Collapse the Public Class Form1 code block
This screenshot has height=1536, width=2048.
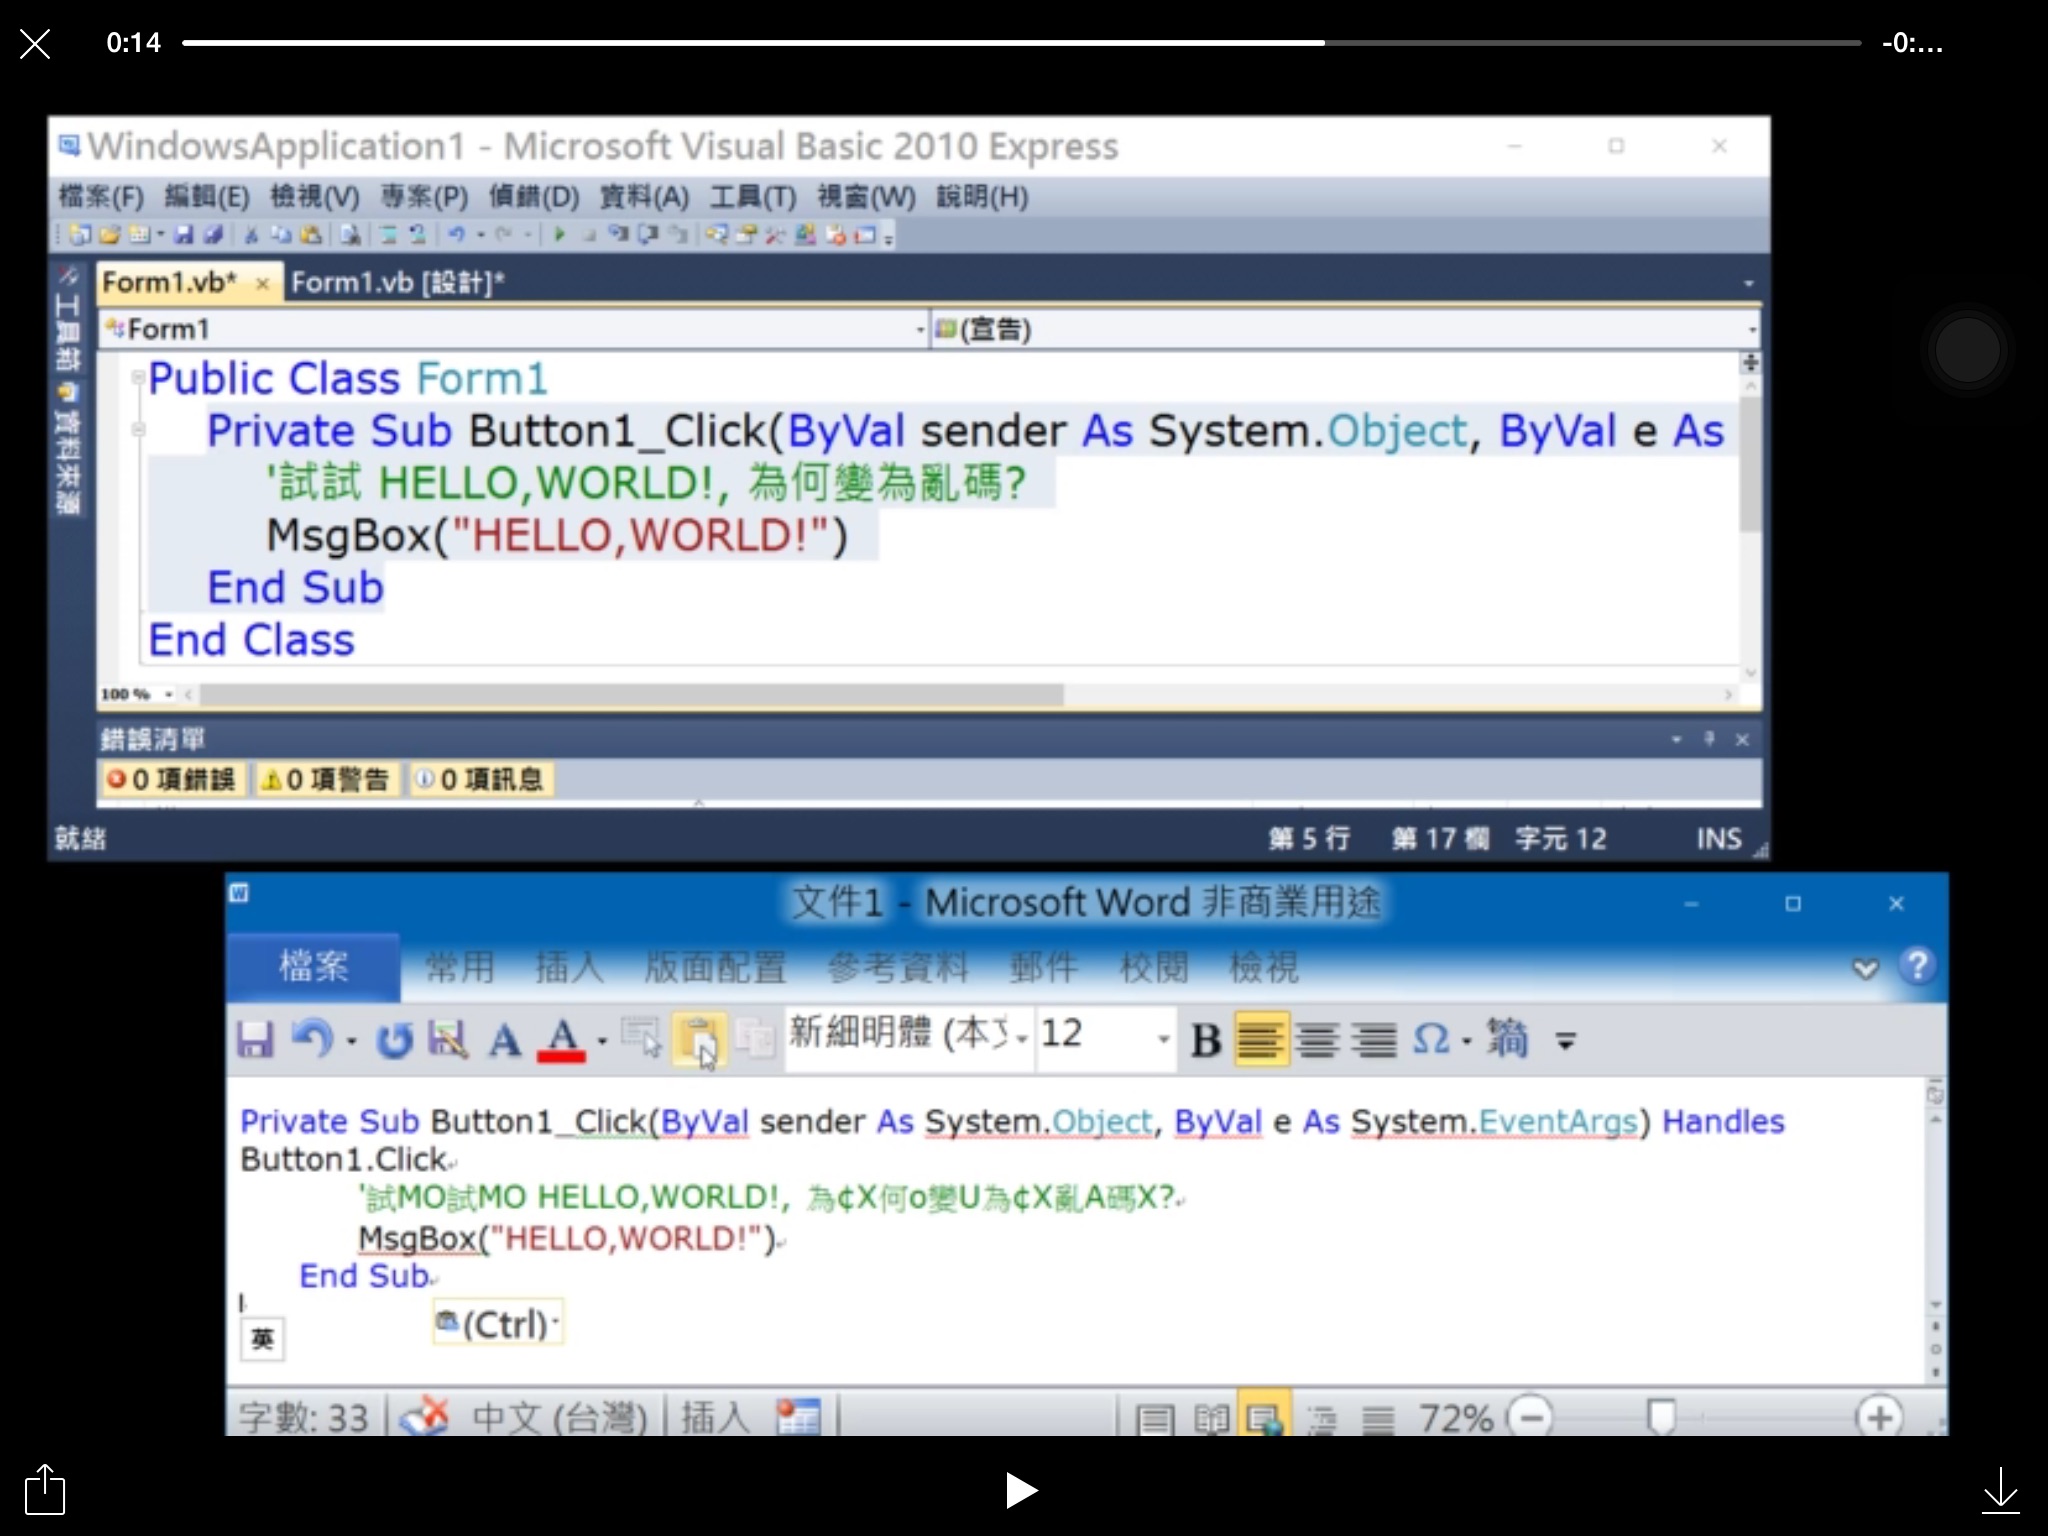[x=139, y=378]
